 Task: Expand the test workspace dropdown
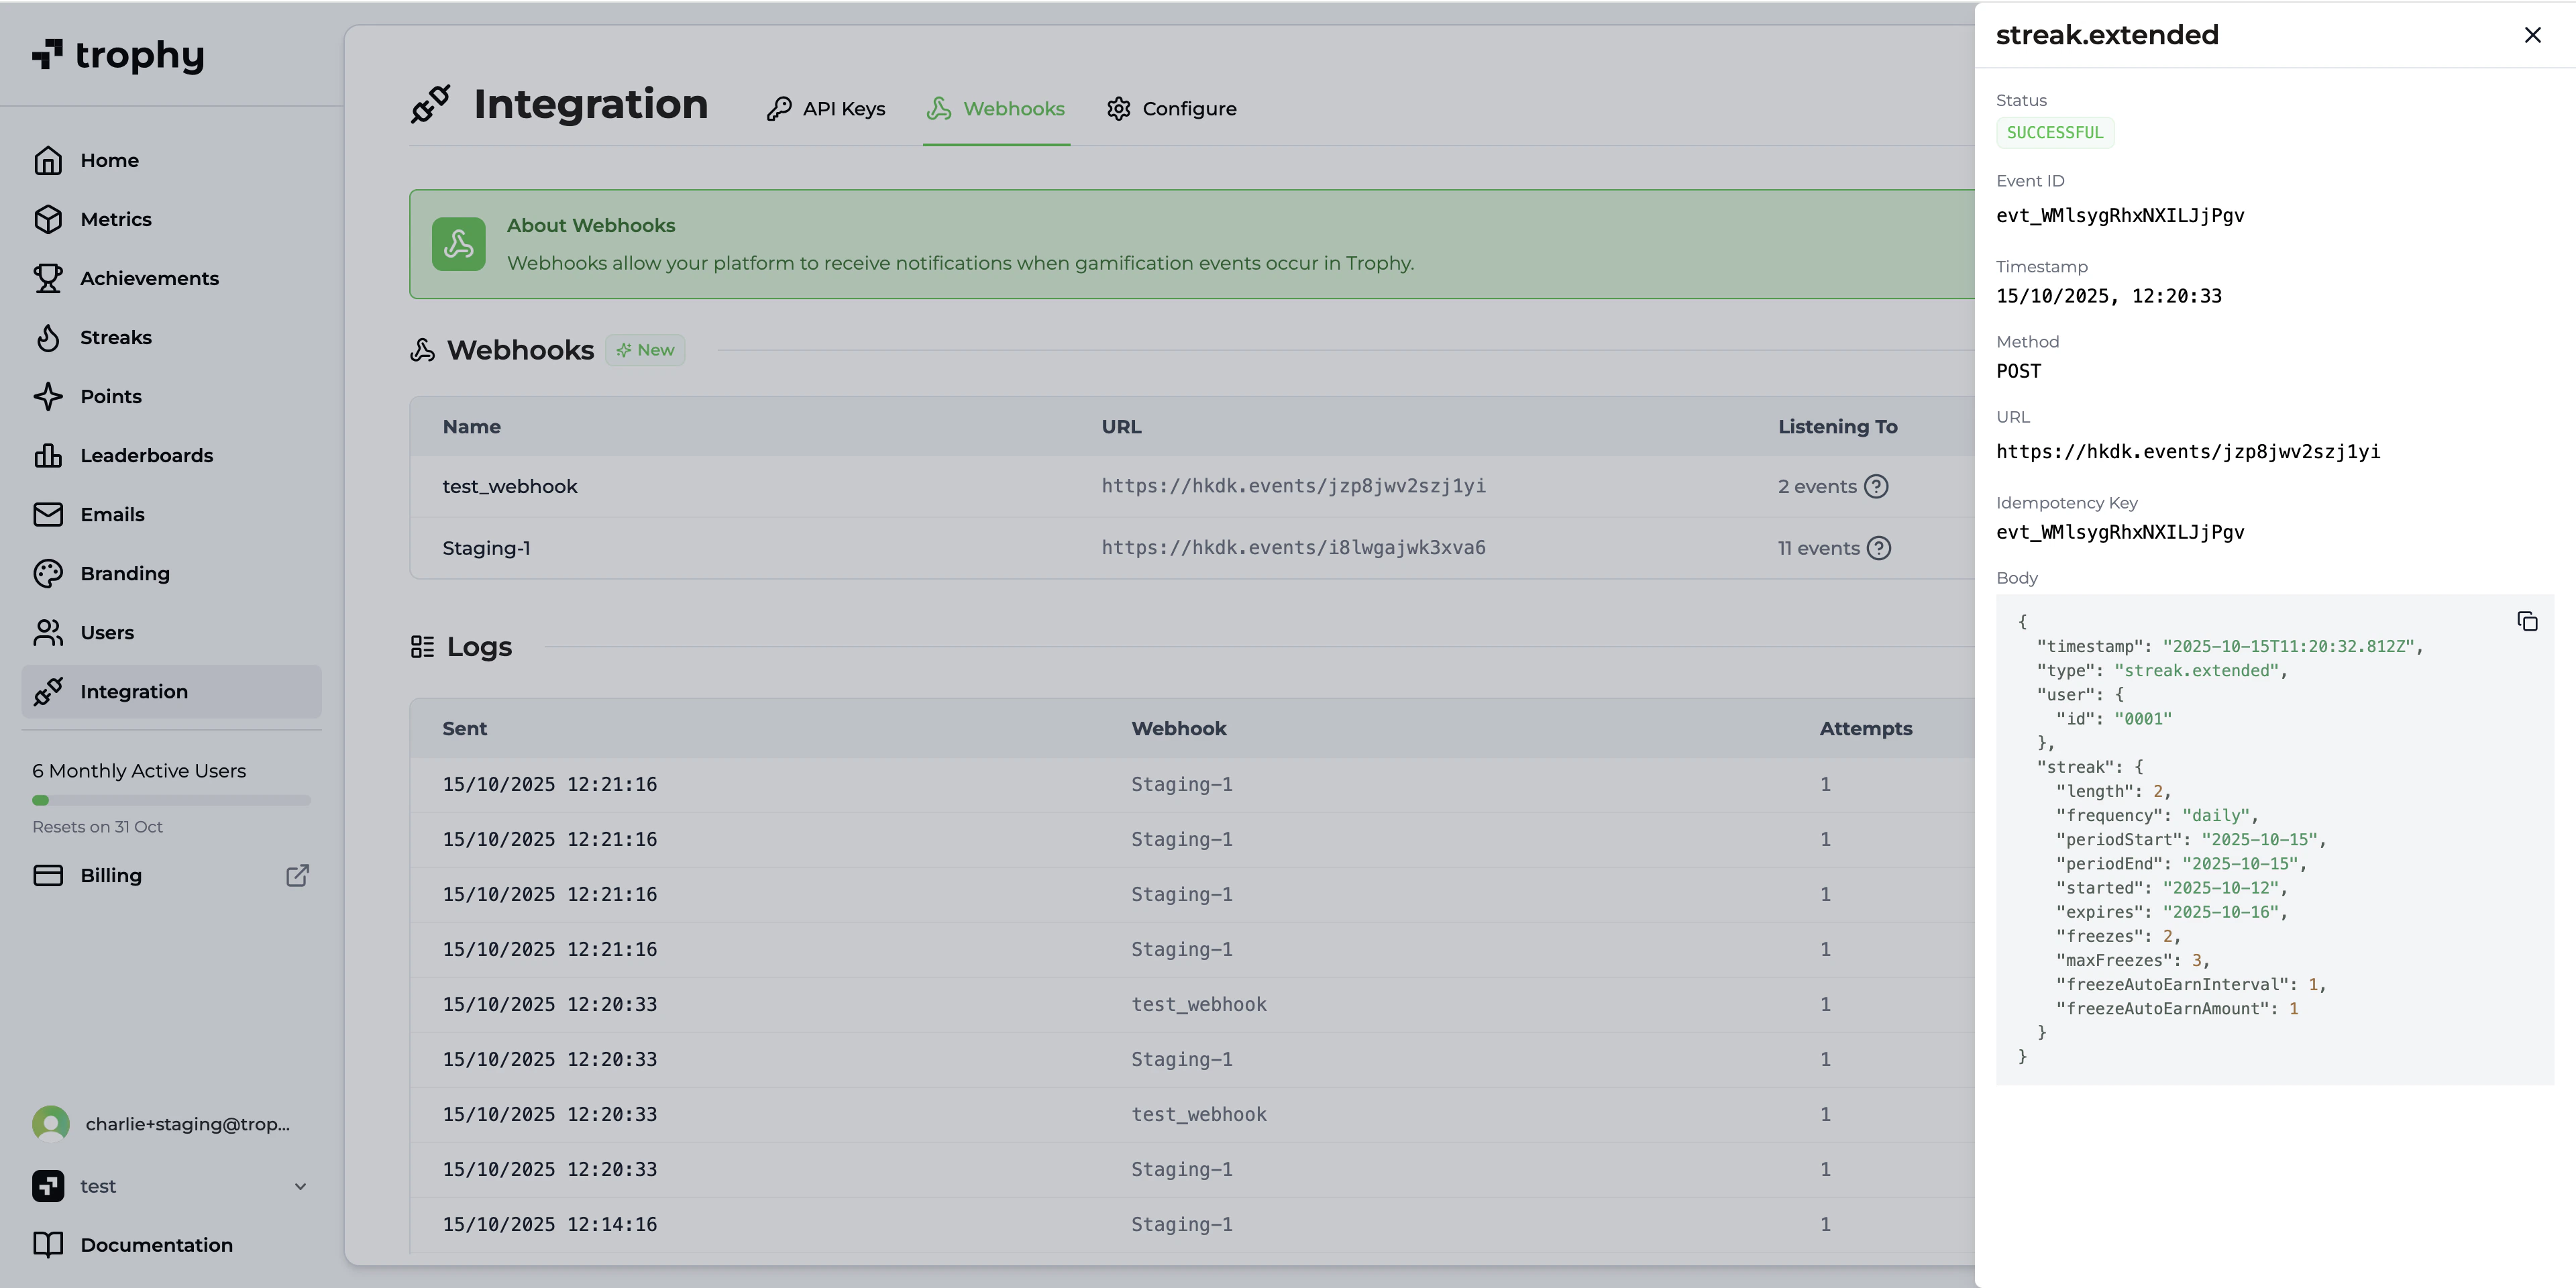(x=300, y=1186)
